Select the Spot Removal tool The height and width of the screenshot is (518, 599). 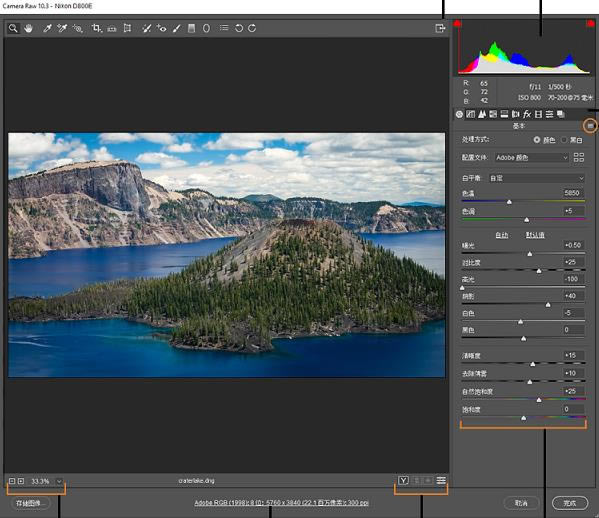point(146,28)
